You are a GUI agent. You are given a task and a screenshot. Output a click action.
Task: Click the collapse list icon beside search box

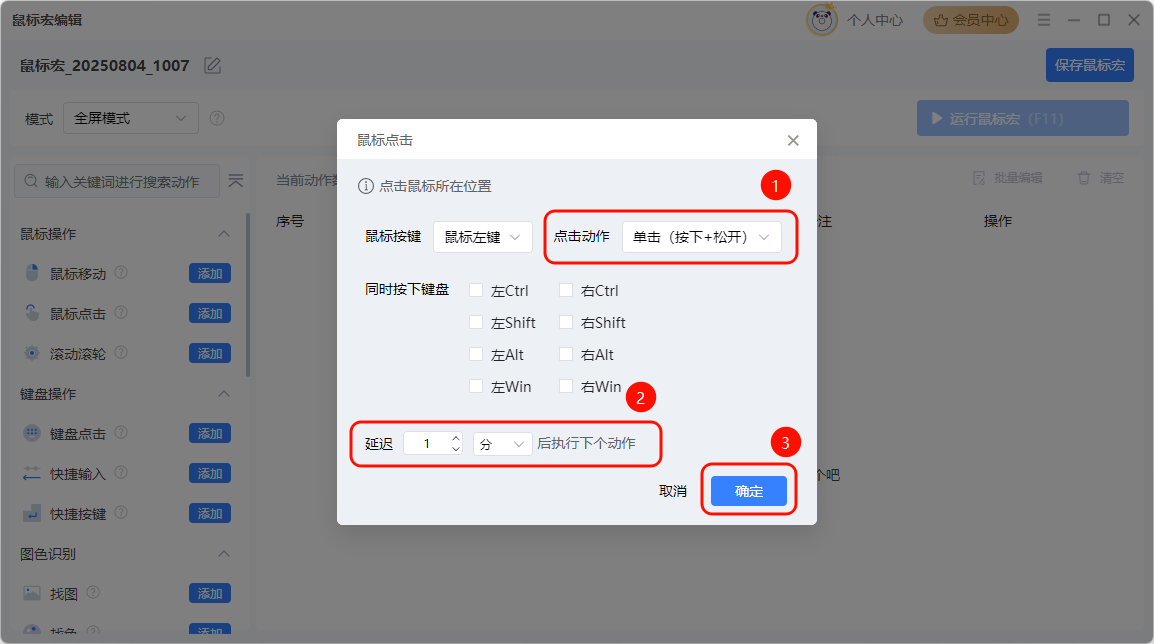(x=236, y=180)
